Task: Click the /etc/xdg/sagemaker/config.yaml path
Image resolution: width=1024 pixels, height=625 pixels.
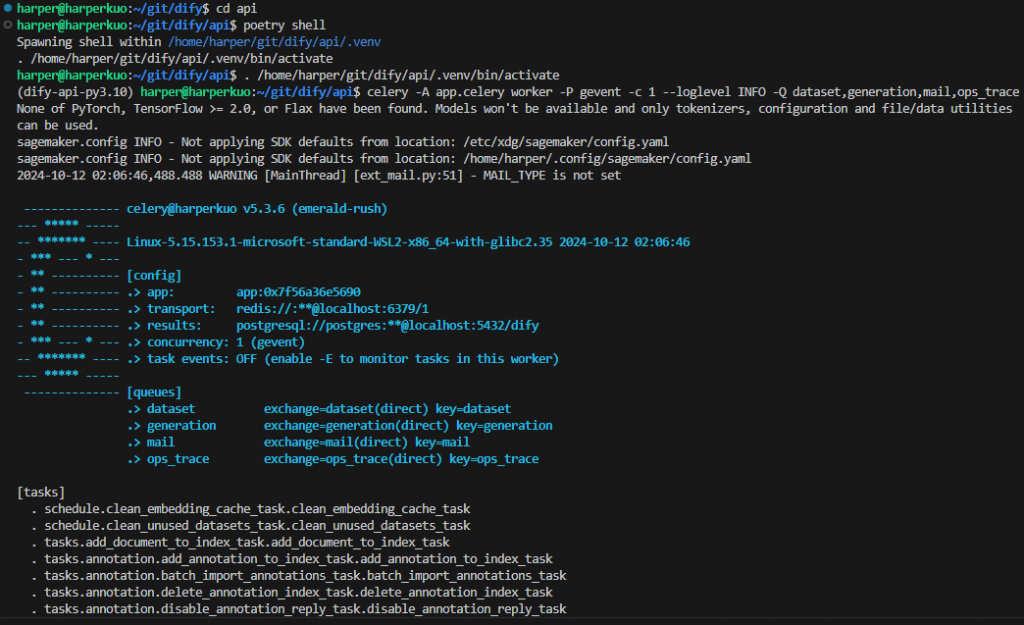Action: coord(566,142)
